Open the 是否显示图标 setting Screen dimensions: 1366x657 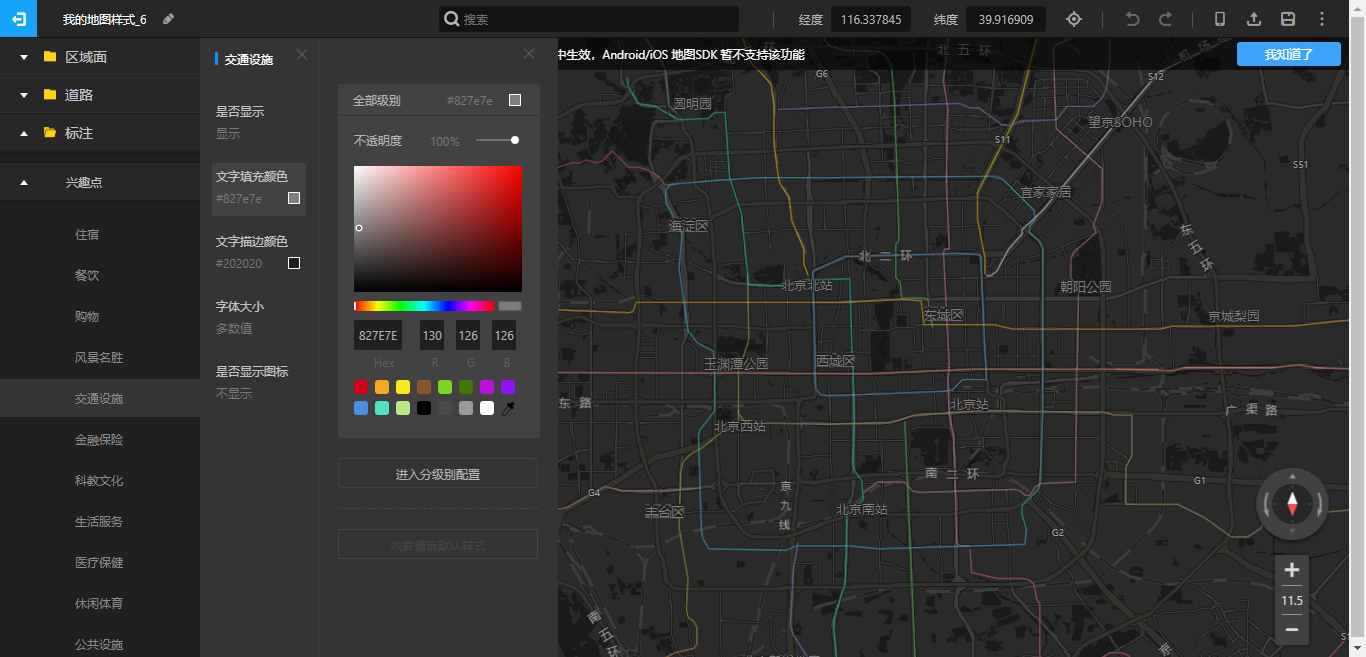[259, 382]
